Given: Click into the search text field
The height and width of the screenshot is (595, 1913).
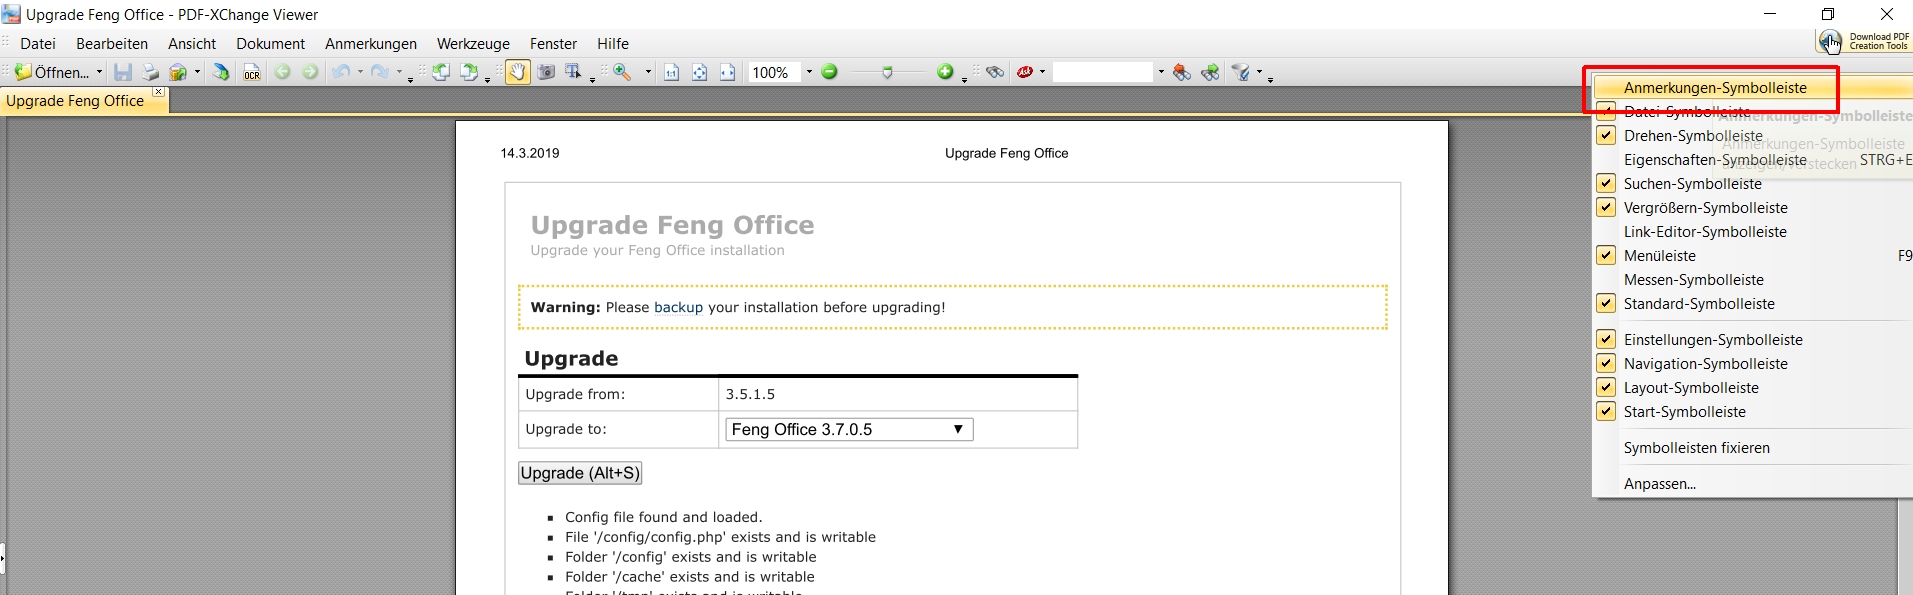Looking at the screenshot, I should (1103, 72).
